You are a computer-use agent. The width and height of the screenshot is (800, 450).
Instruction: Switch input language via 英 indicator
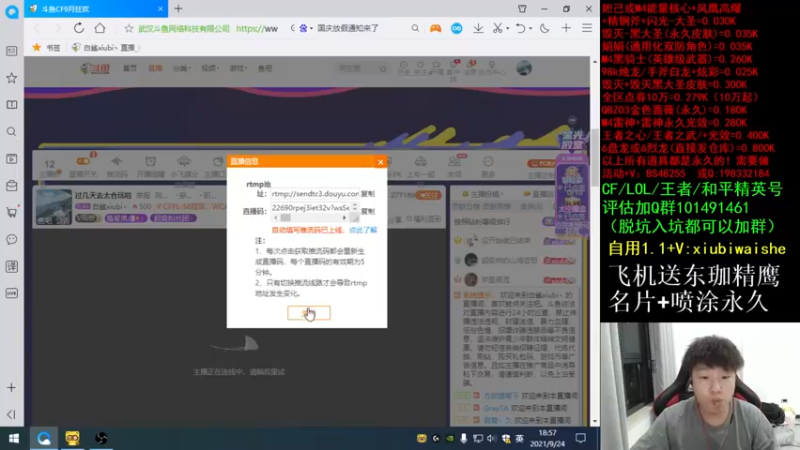point(519,438)
